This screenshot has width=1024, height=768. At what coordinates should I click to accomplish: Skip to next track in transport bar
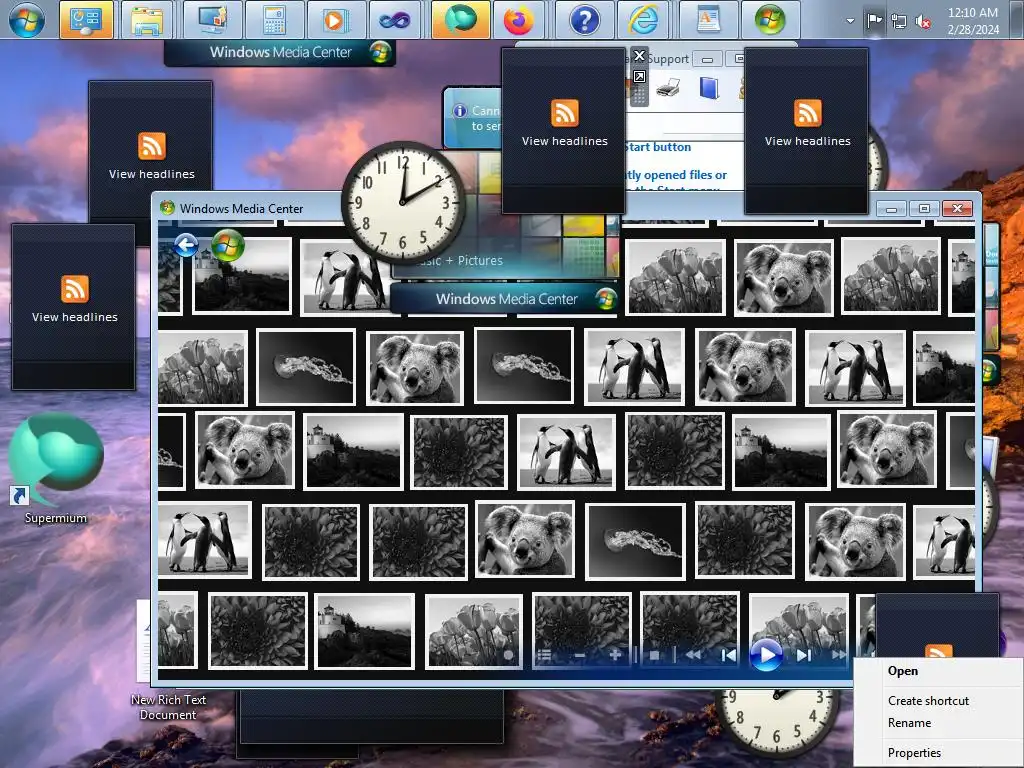pos(804,655)
